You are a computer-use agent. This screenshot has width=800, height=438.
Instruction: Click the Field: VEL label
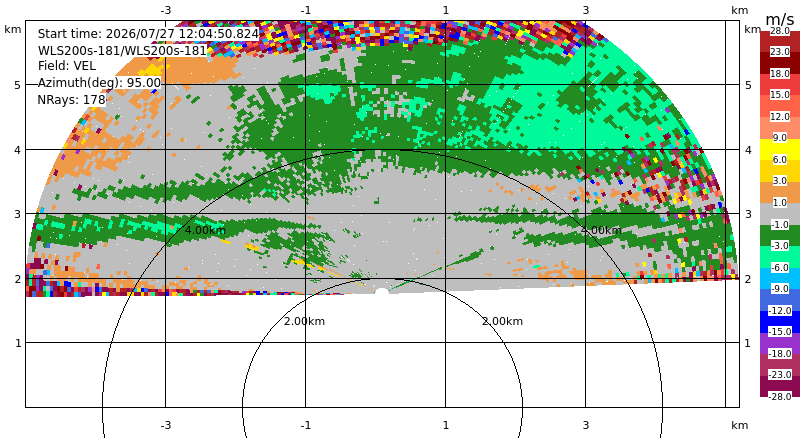tap(67, 66)
